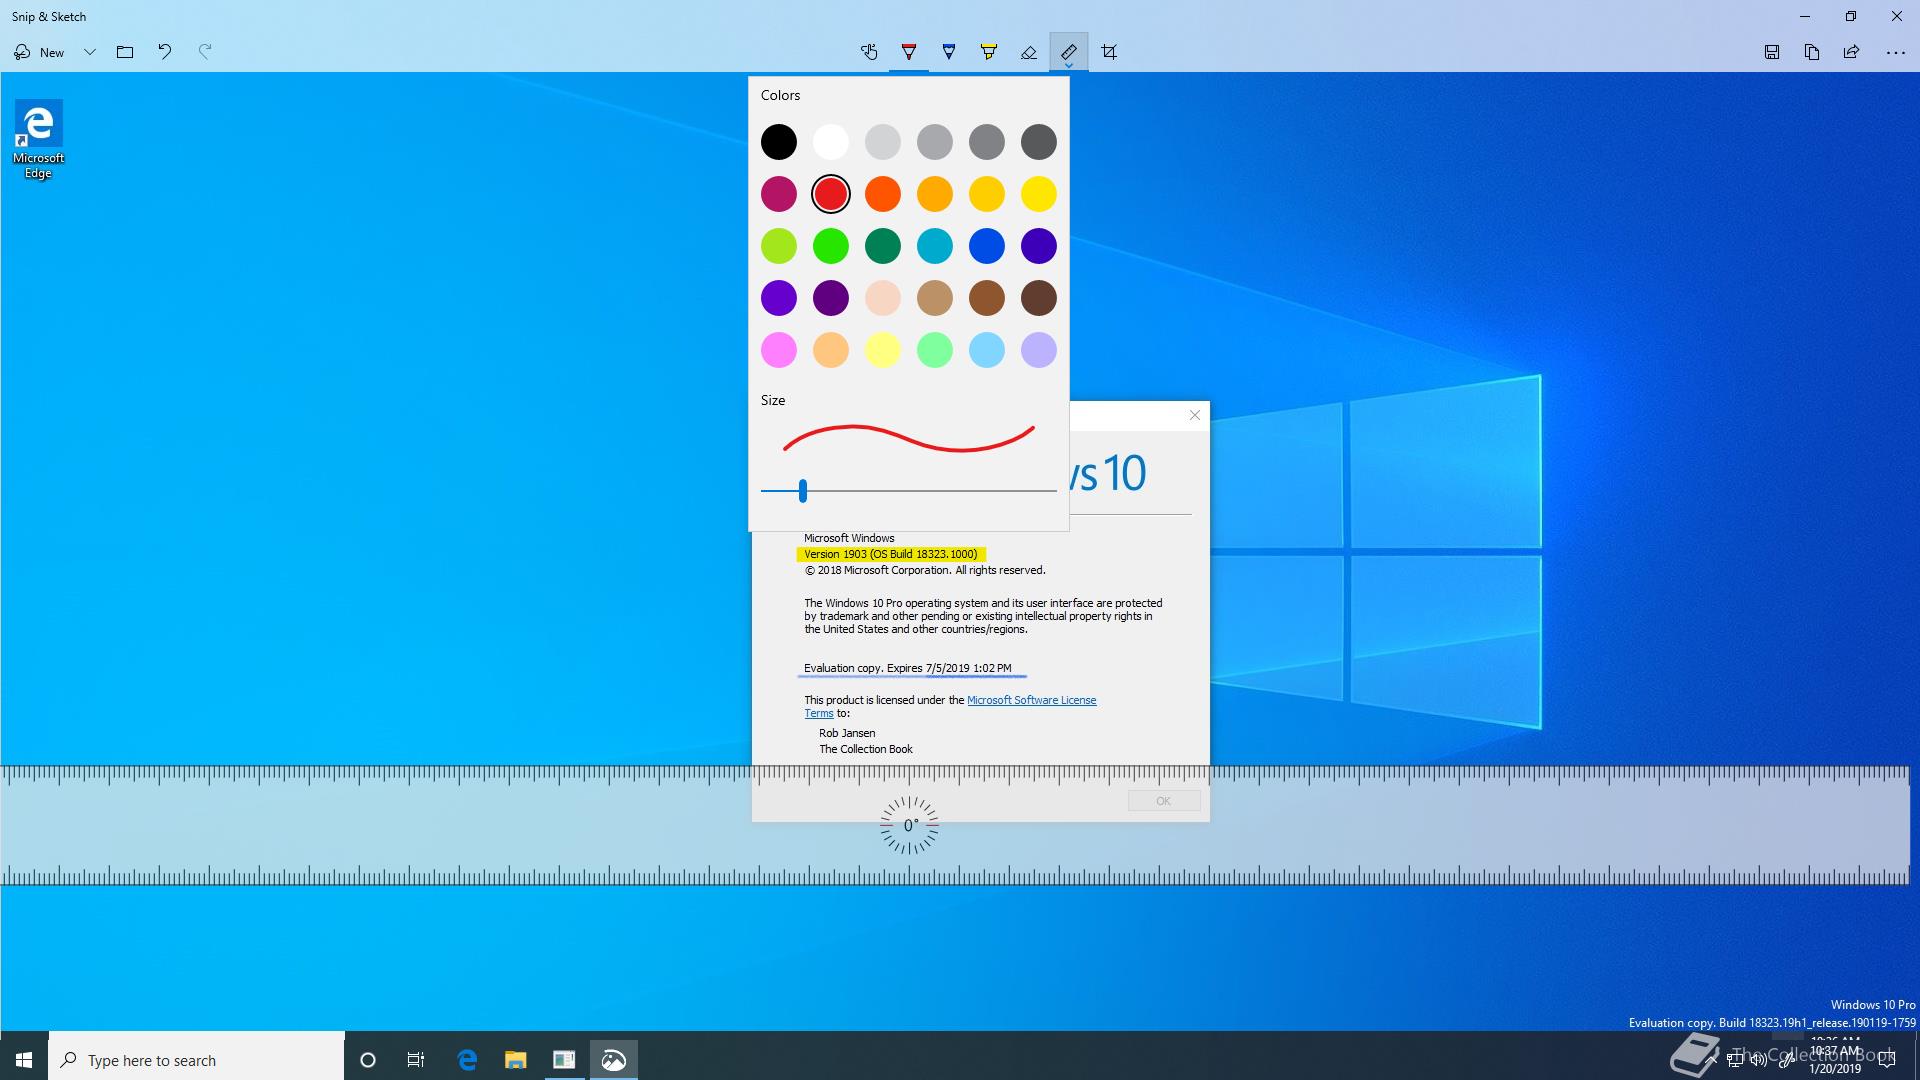
Task: Select the yellow Highlighter tool
Action: tap(989, 52)
